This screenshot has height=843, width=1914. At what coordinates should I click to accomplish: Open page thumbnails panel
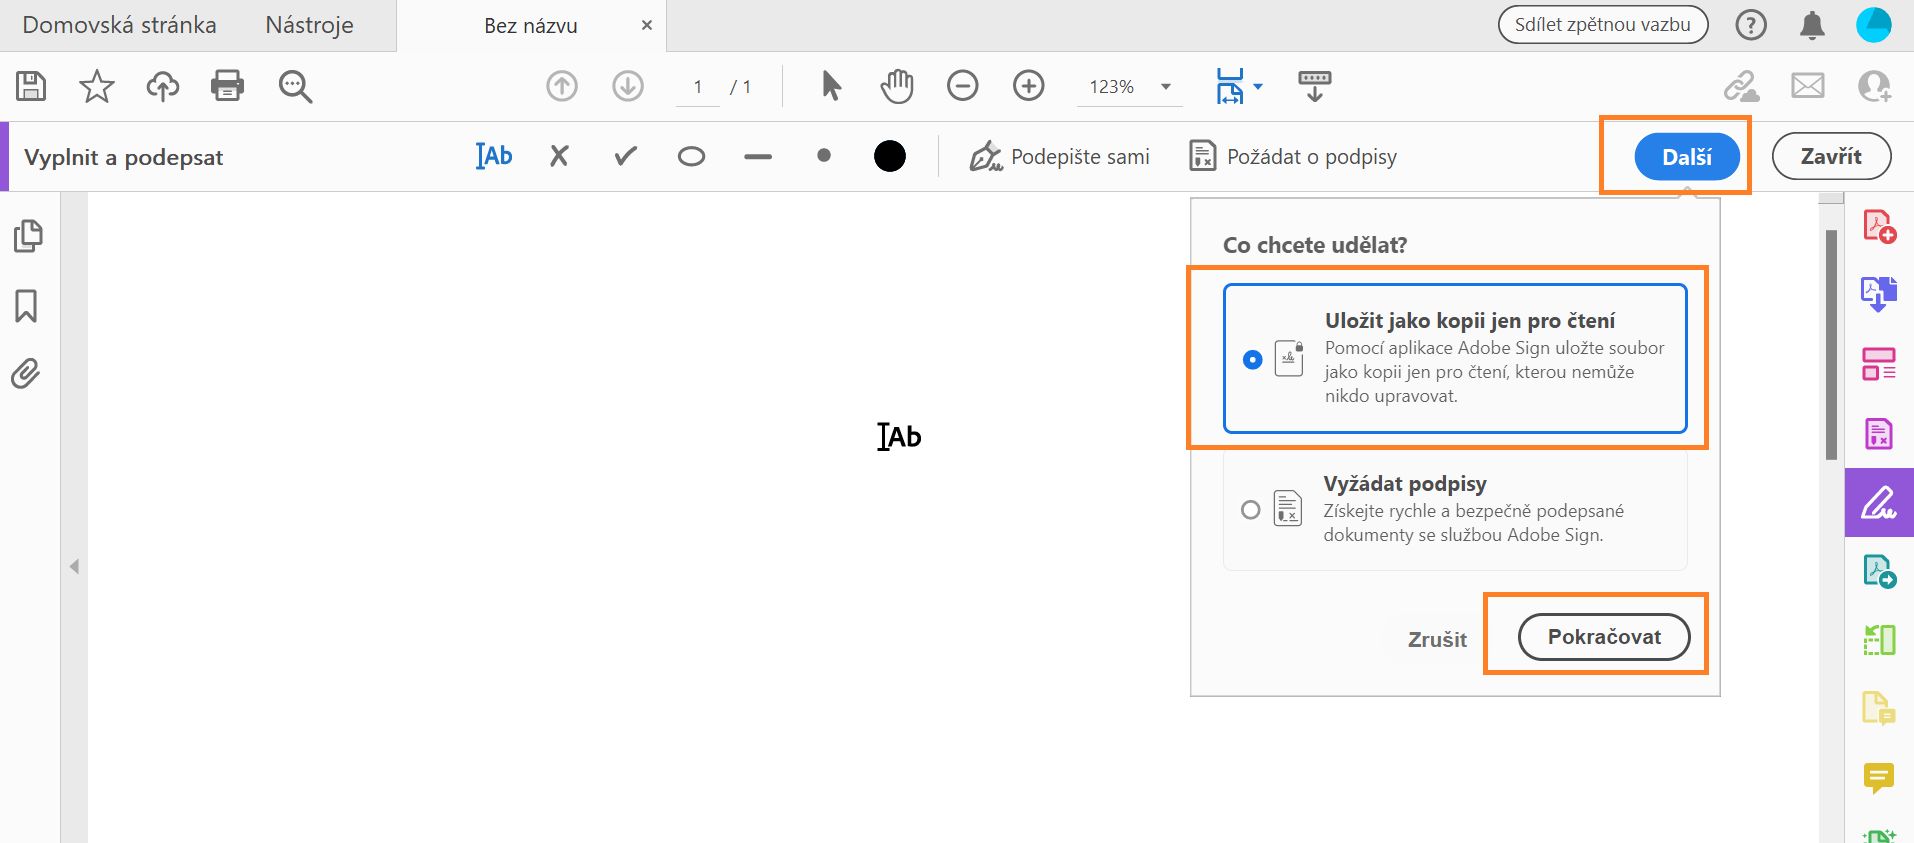coord(28,236)
